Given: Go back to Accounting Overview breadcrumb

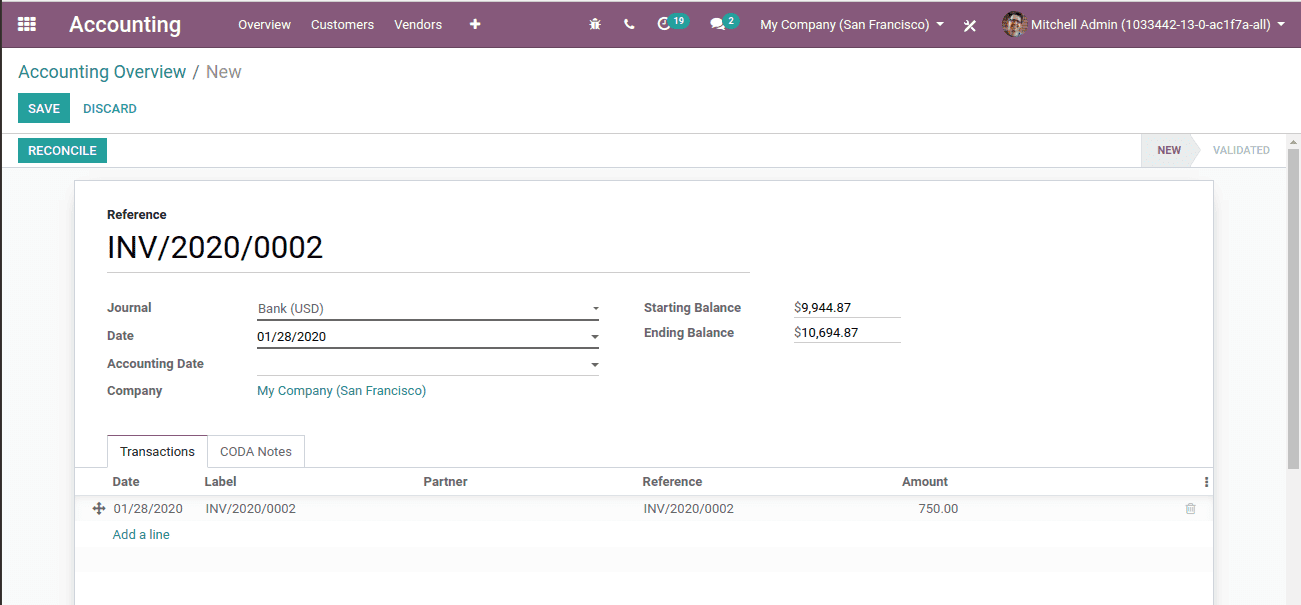Looking at the screenshot, I should click(x=102, y=72).
